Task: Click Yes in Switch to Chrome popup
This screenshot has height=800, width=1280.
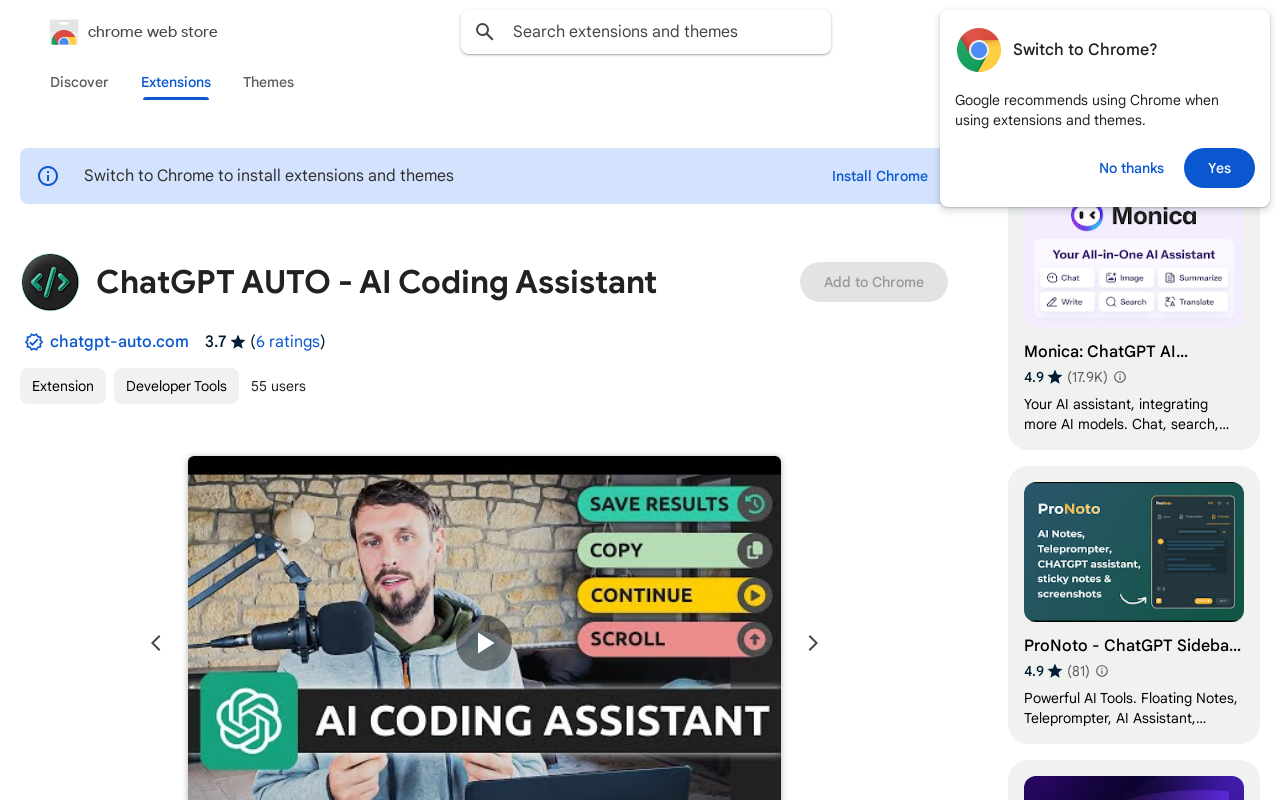Action: [1218, 168]
